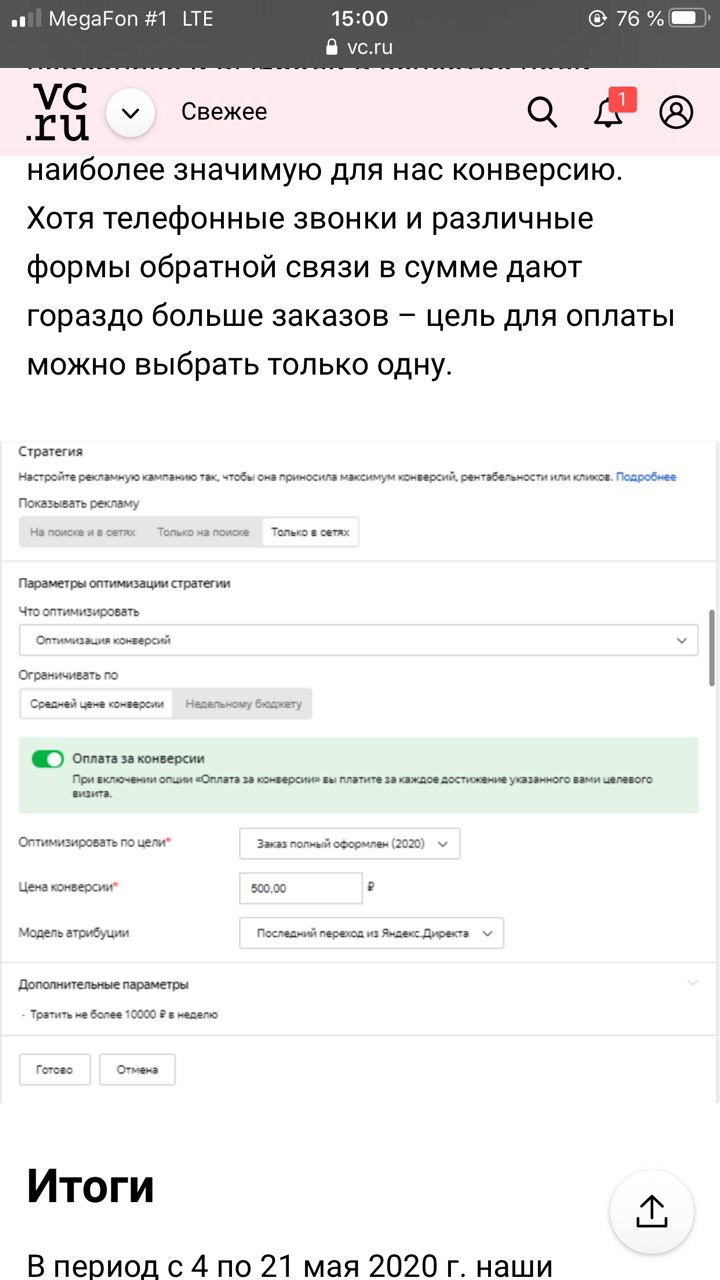Click the conversion price field 500,00
Viewport: 720px width, 1280px height.
[x=301, y=888]
